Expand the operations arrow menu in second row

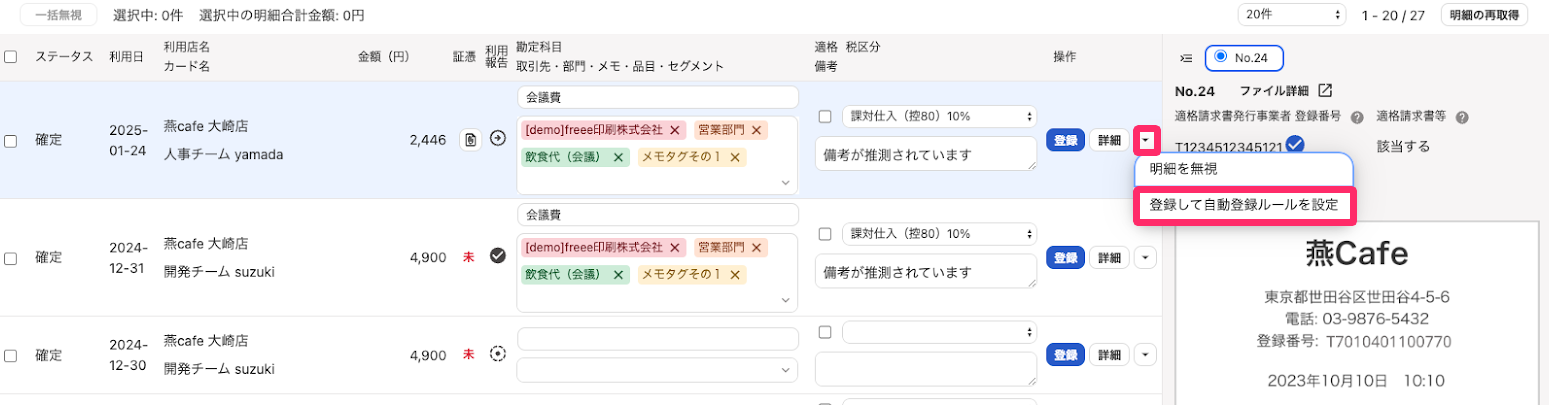pos(1146,257)
